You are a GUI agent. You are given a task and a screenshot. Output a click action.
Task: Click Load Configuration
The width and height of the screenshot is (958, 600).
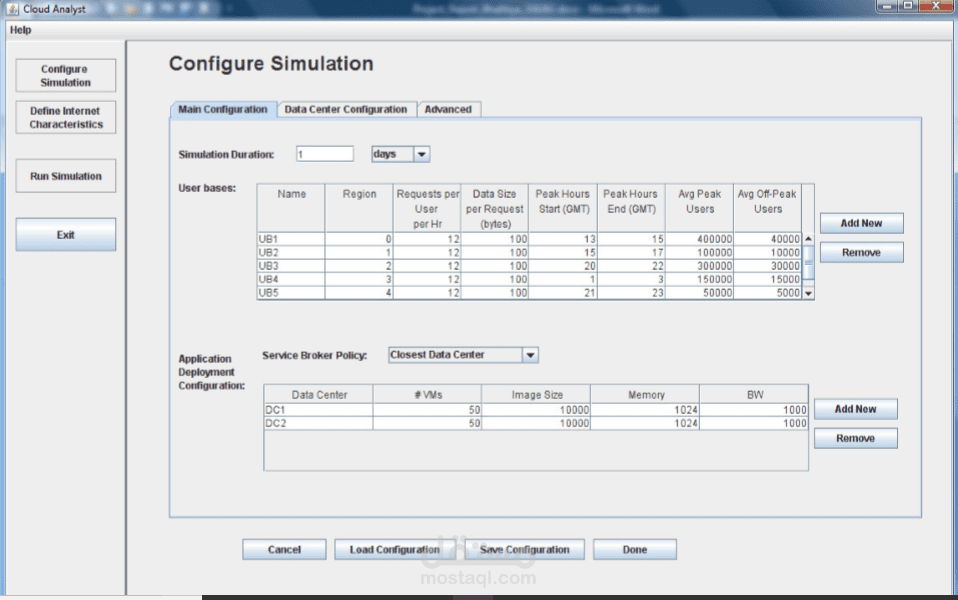tap(395, 549)
